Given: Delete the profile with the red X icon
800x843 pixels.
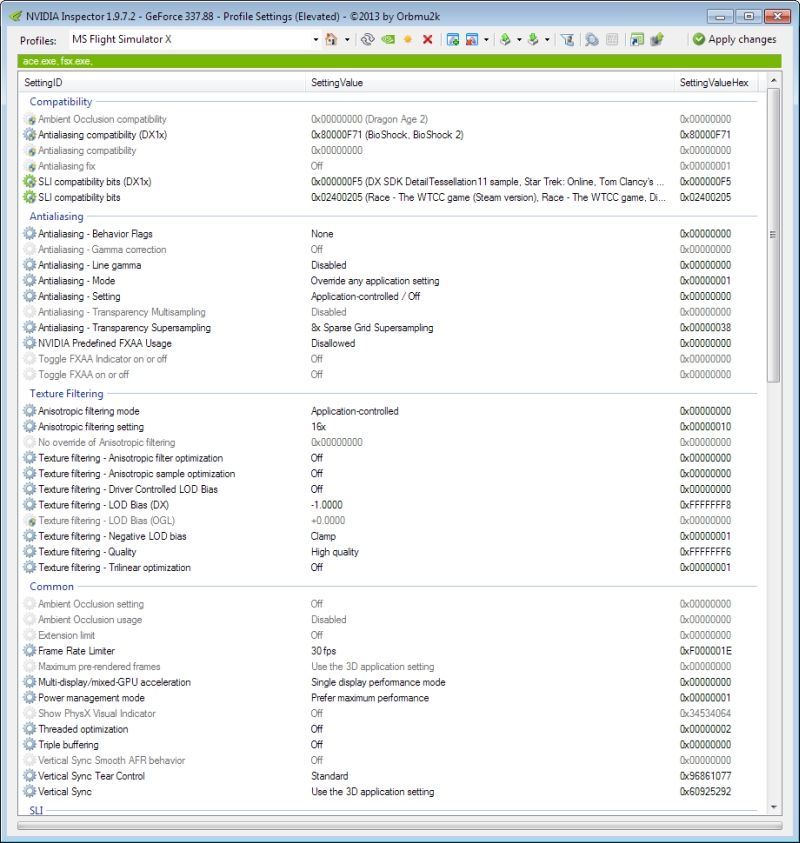Looking at the screenshot, I should point(428,39).
